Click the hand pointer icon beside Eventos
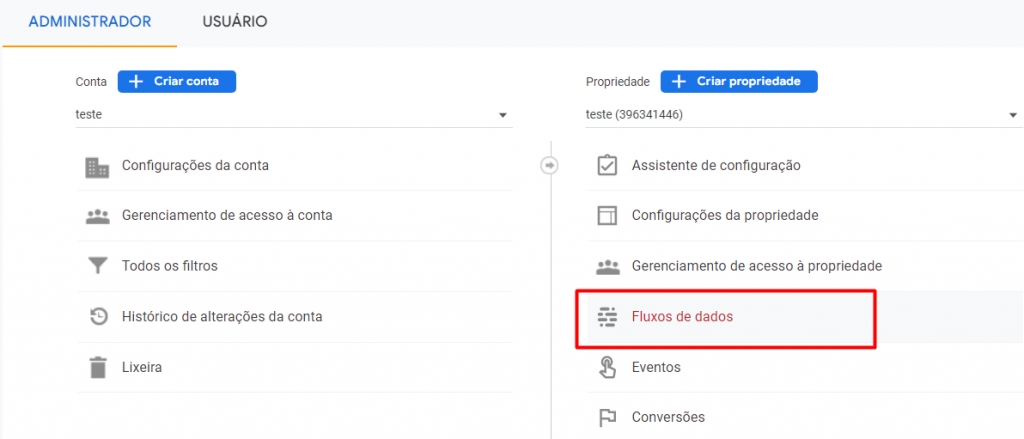Viewport: 1024px width, 439px height. [x=607, y=367]
